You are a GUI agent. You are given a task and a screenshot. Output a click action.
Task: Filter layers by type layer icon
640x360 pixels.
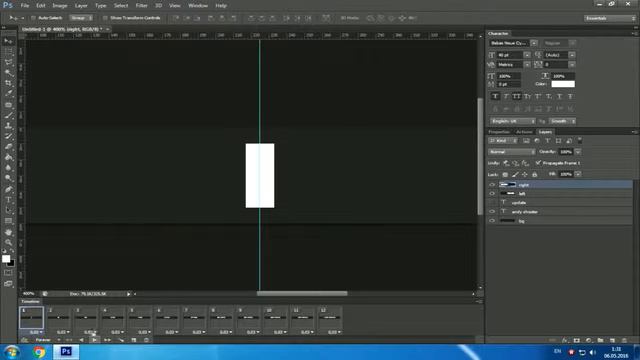548,141
